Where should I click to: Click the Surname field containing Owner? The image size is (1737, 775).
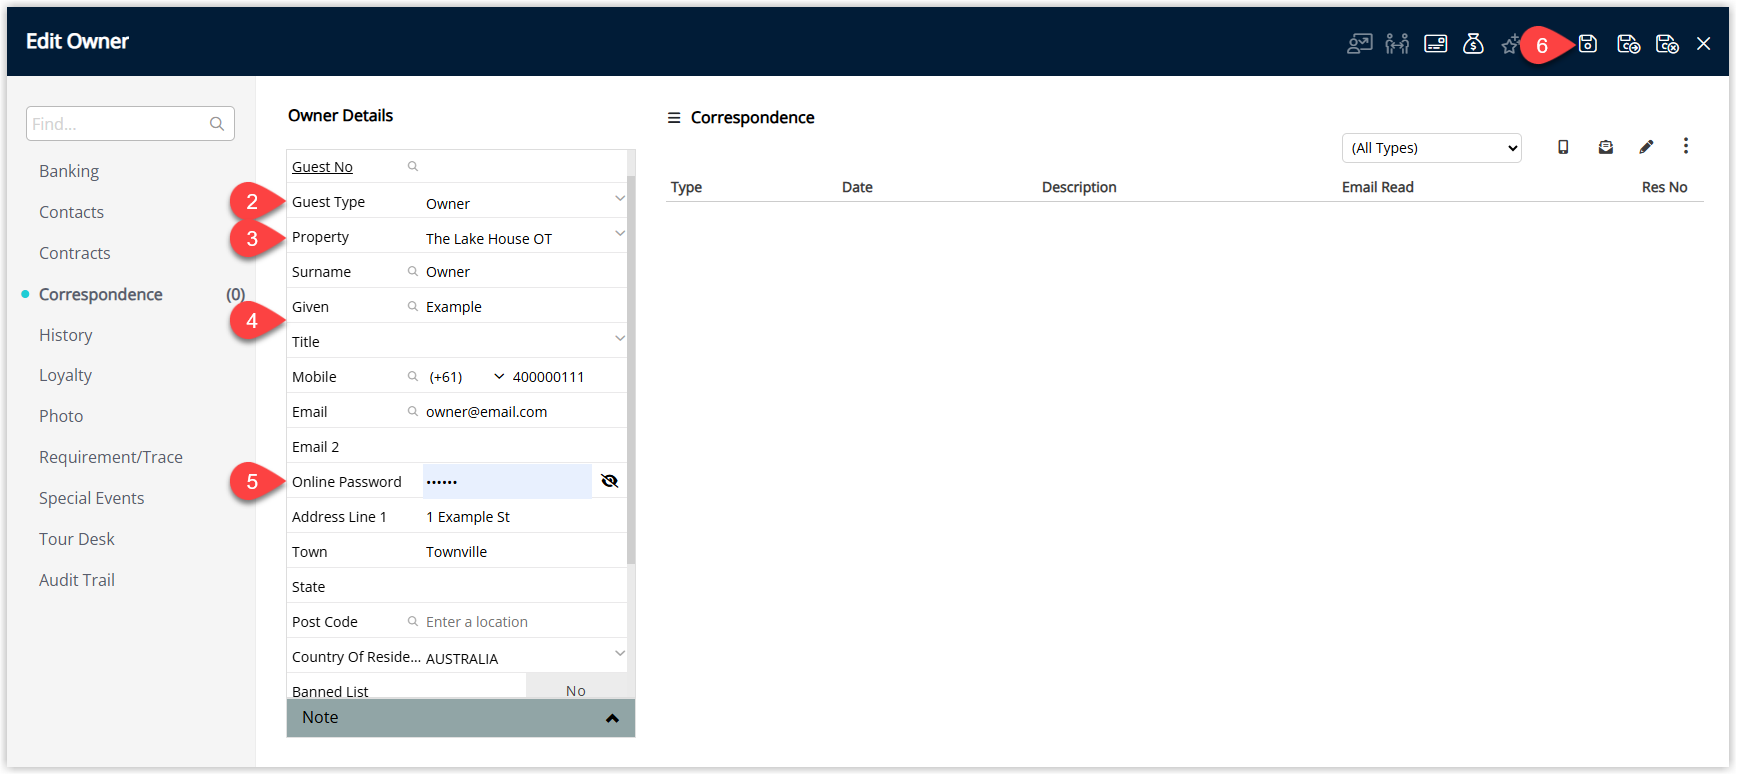click(524, 271)
